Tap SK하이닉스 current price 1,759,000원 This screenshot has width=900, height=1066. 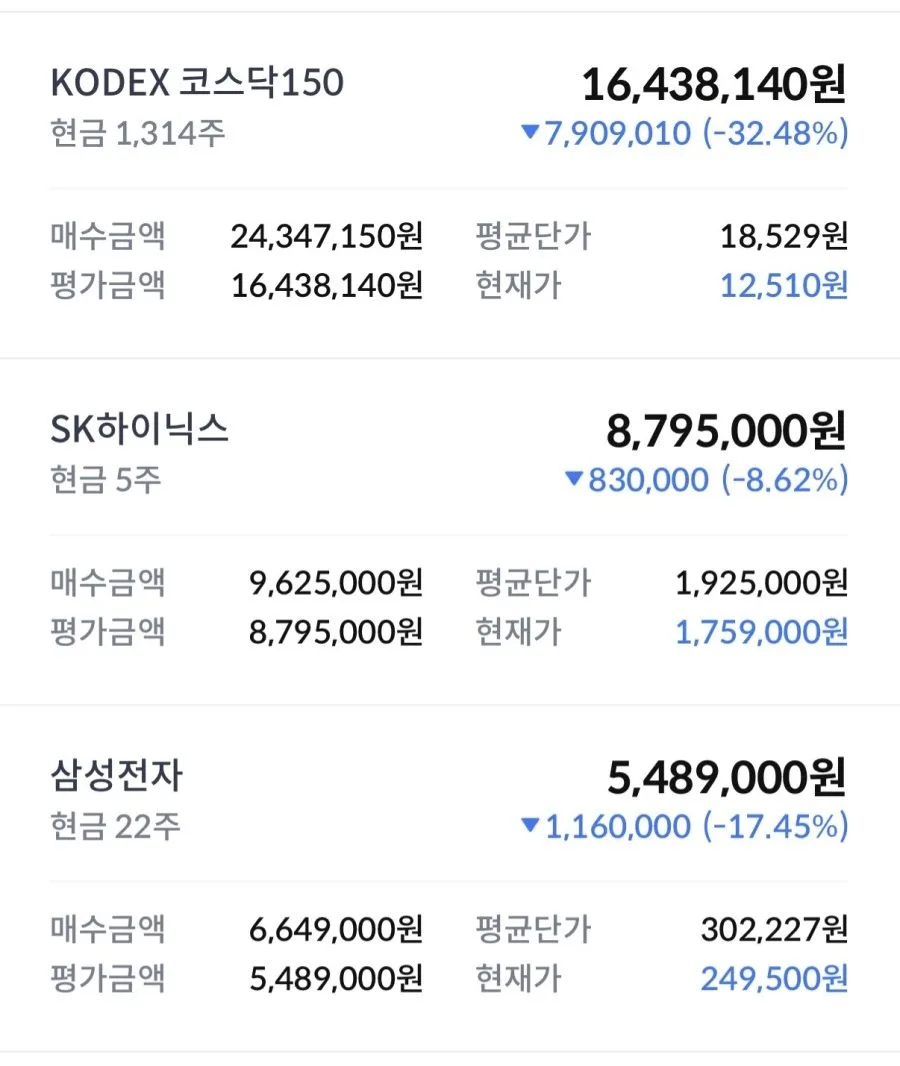(x=761, y=632)
